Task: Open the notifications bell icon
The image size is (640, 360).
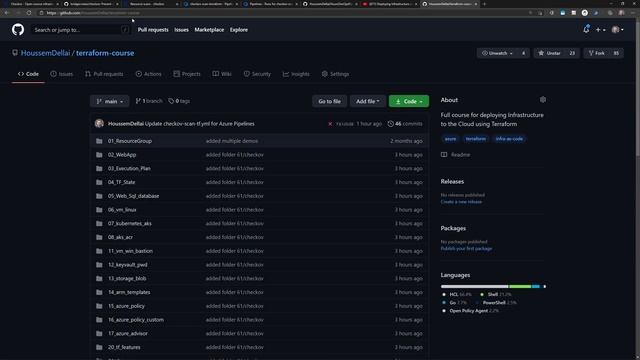Action: click(x=586, y=29)
